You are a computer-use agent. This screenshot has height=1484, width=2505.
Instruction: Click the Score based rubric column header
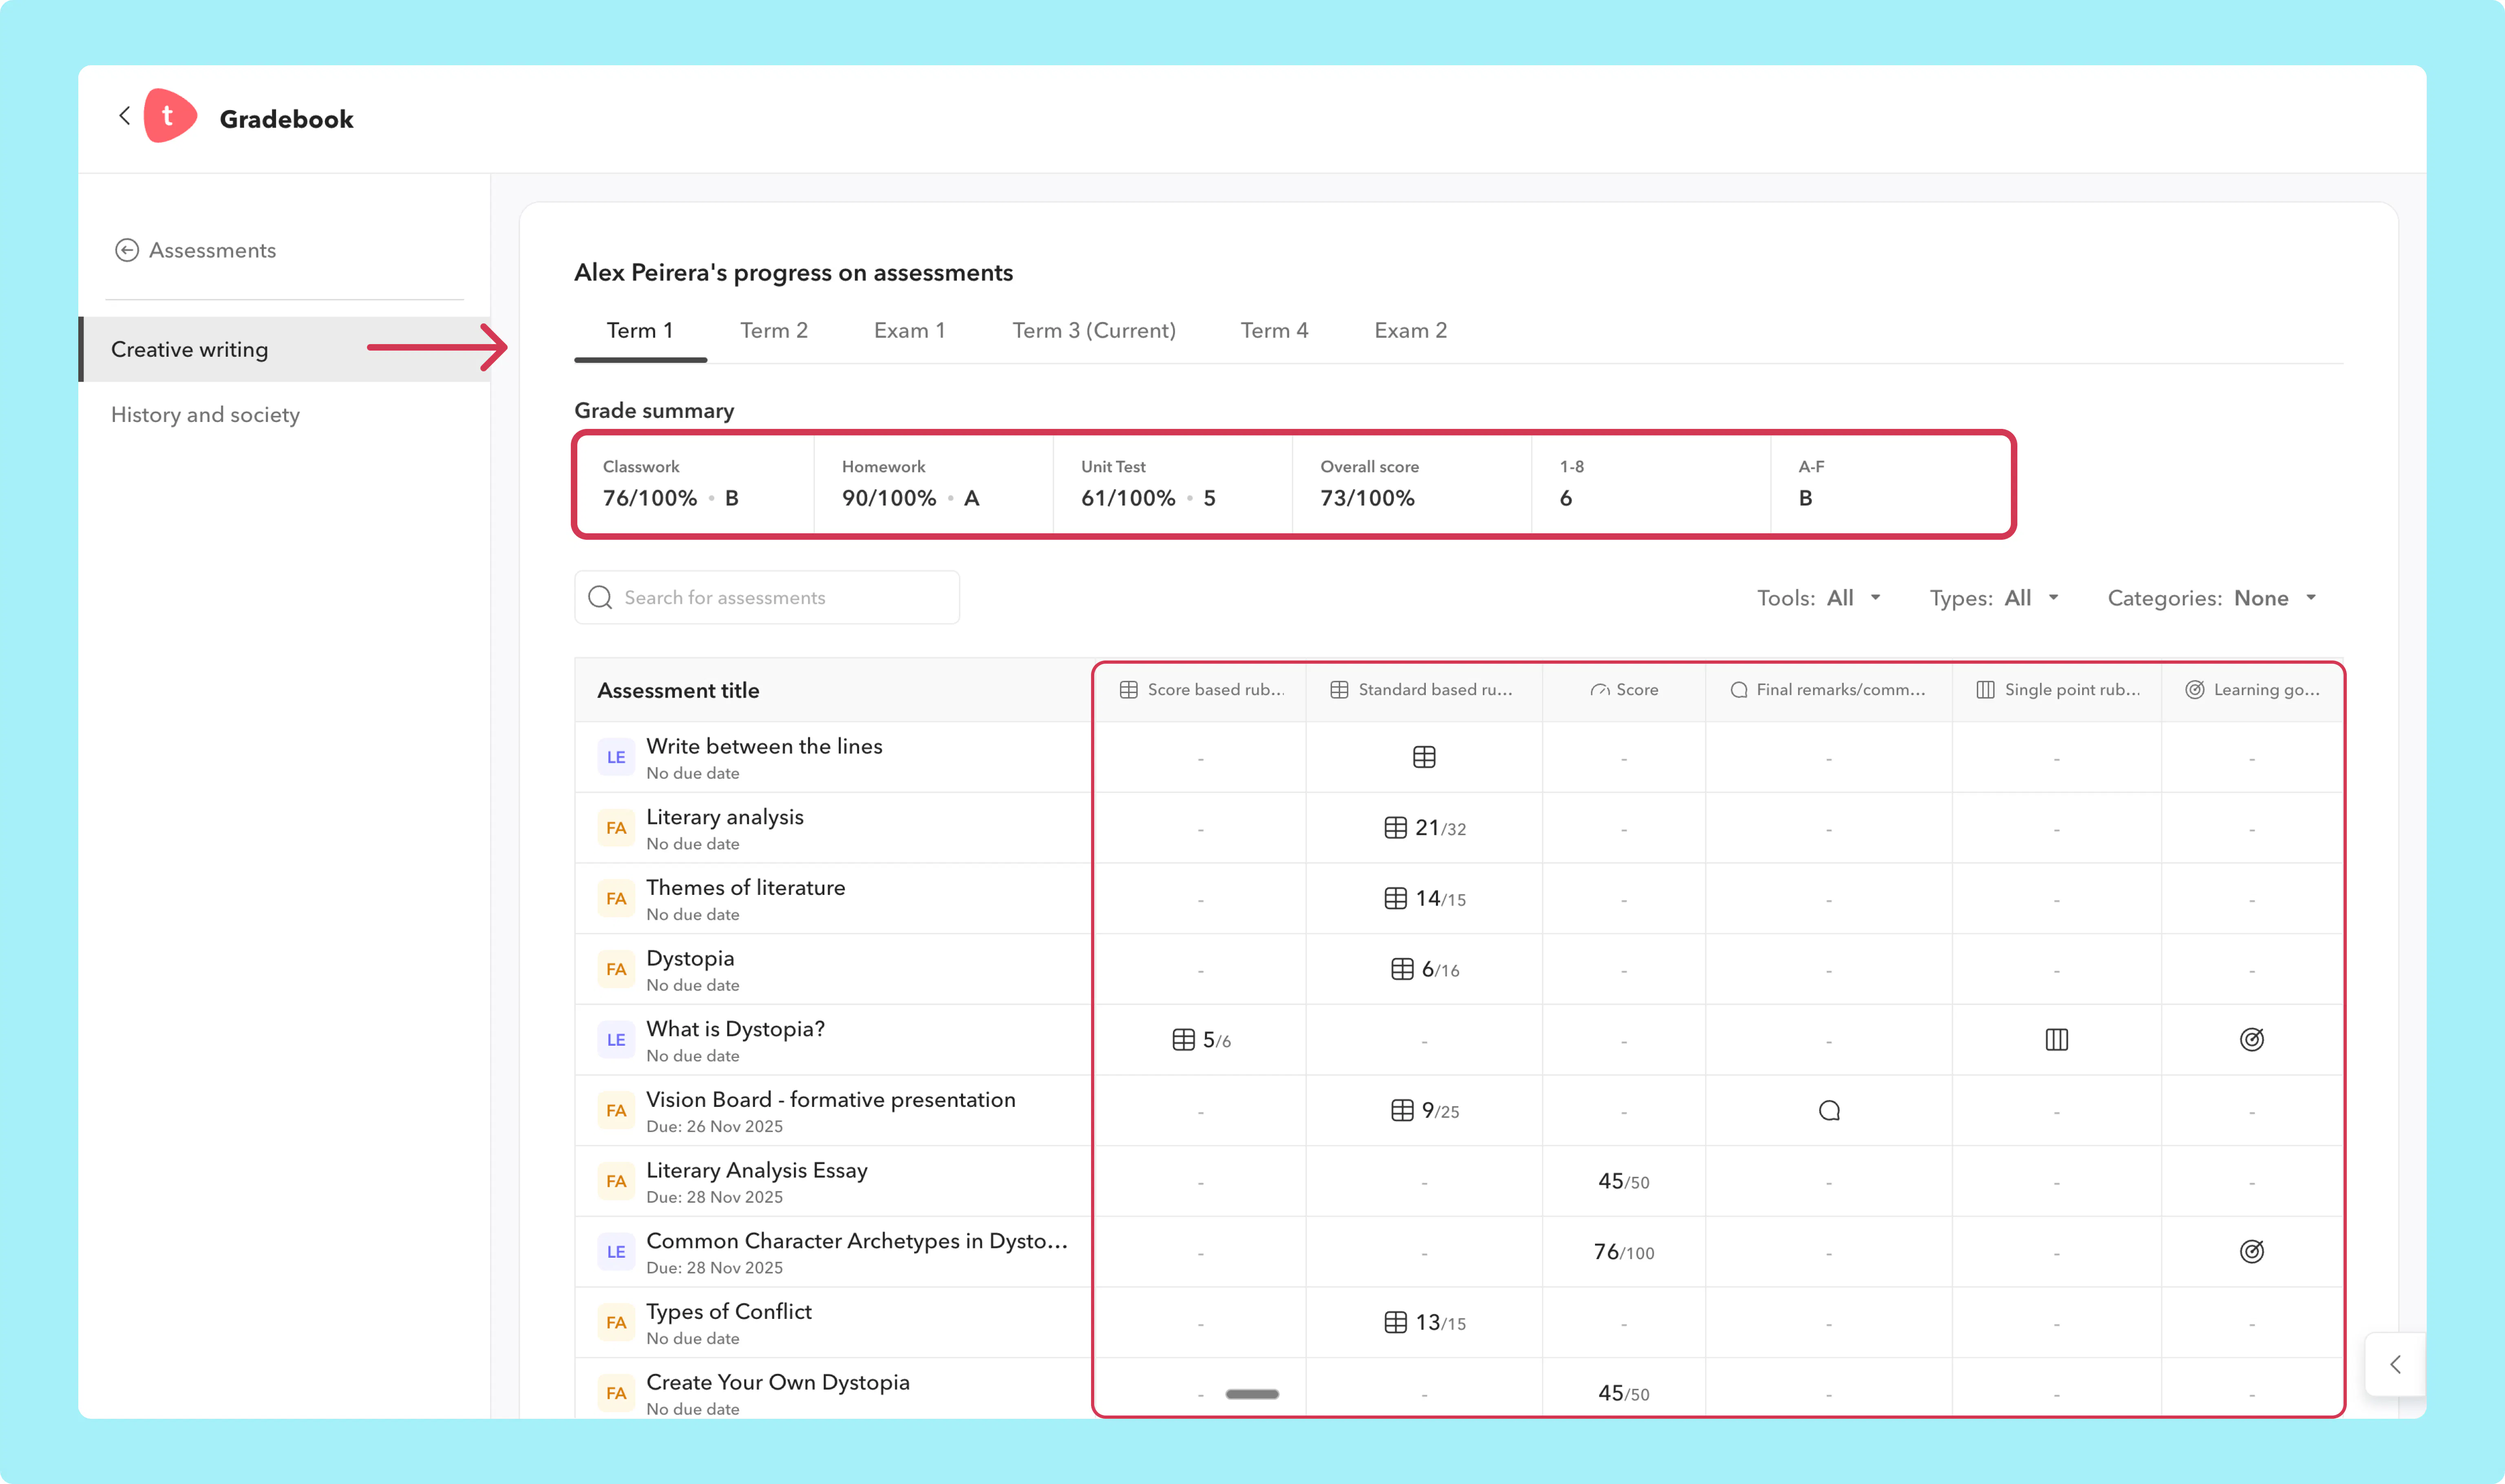coord(1201,690)
